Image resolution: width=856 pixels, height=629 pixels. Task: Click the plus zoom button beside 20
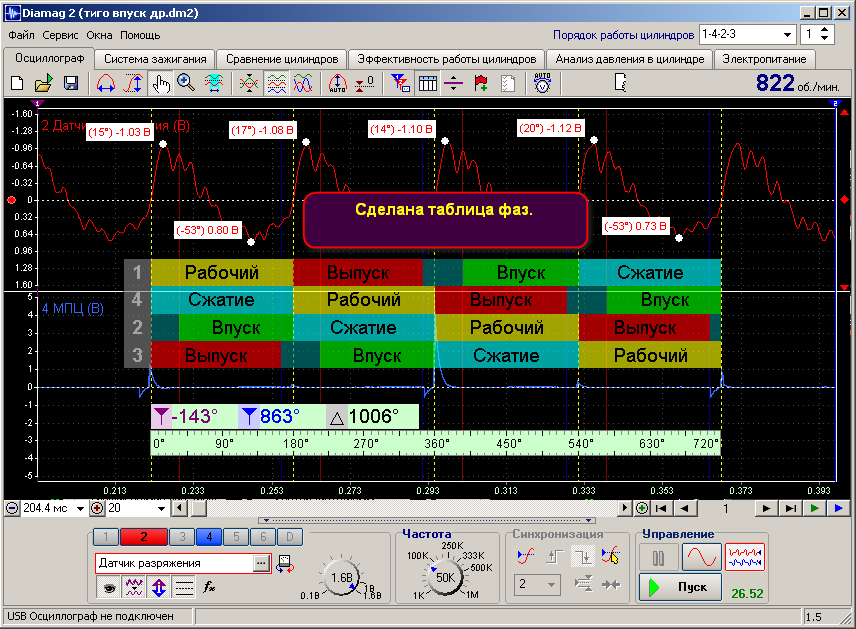click(97, 509)
